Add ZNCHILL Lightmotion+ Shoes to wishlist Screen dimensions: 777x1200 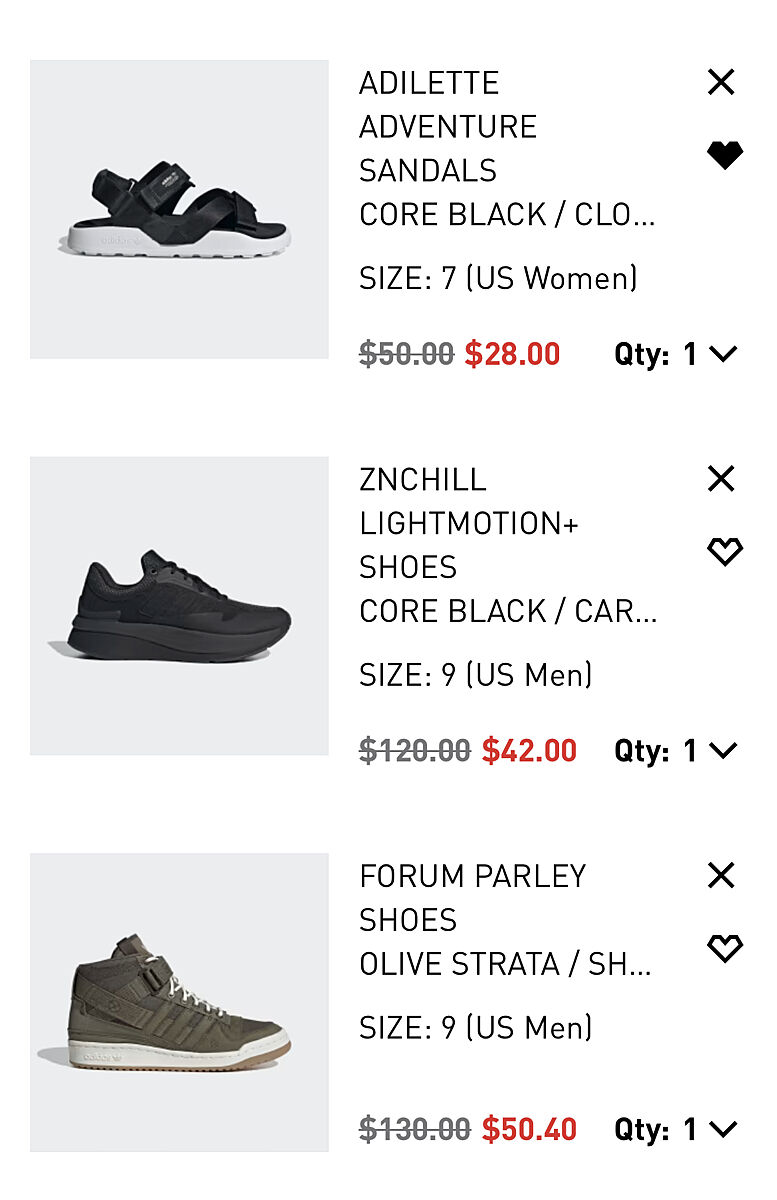tap(724, 552)
